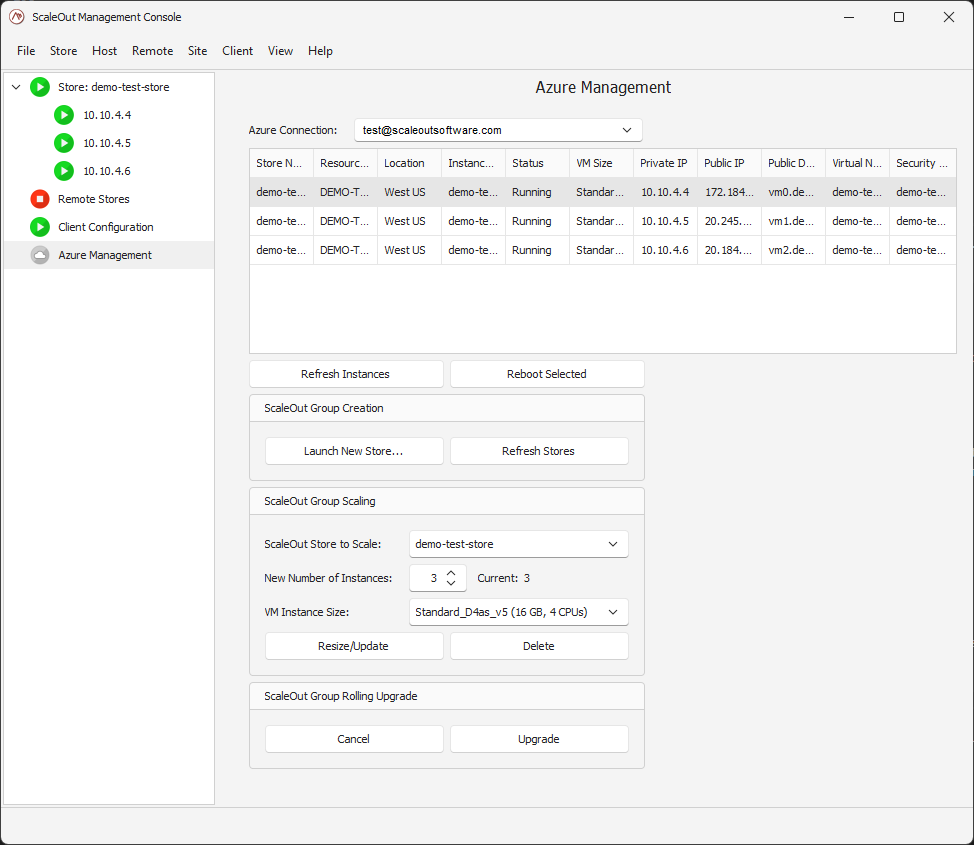Open the Help menu
The image size is (974, 845).
tap(320, 51)
